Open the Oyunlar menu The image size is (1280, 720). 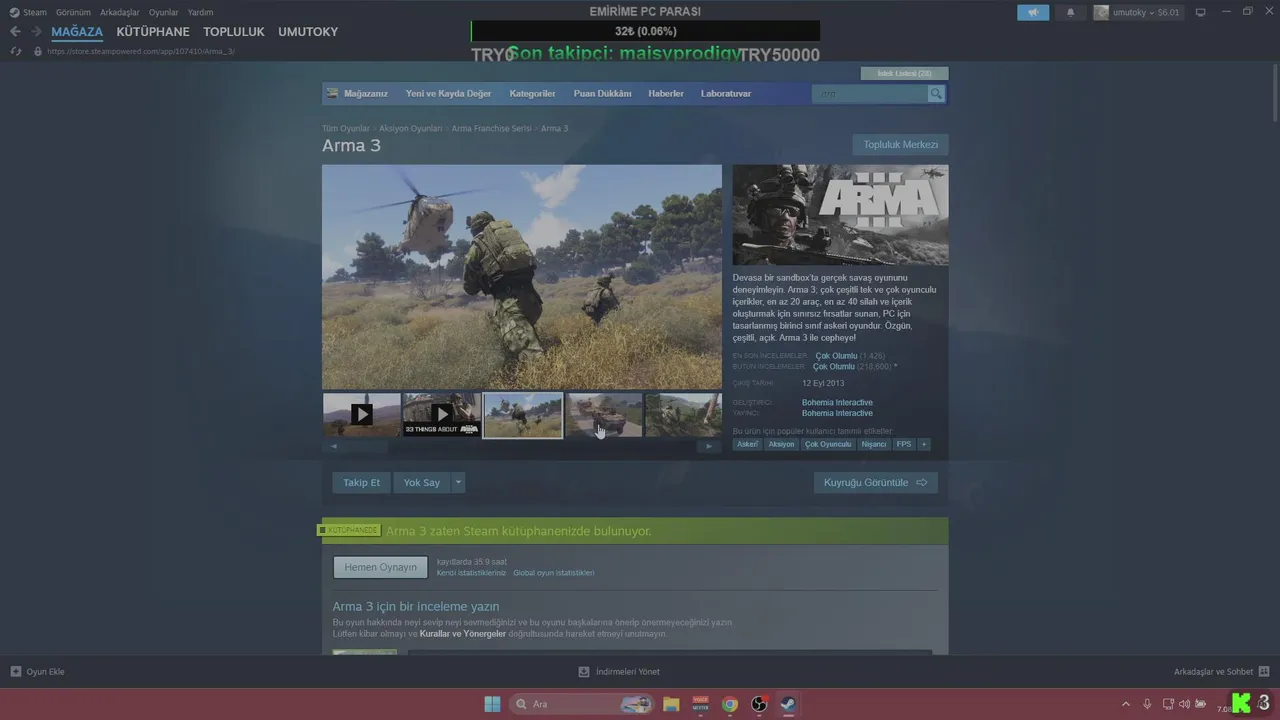point(164,12)
